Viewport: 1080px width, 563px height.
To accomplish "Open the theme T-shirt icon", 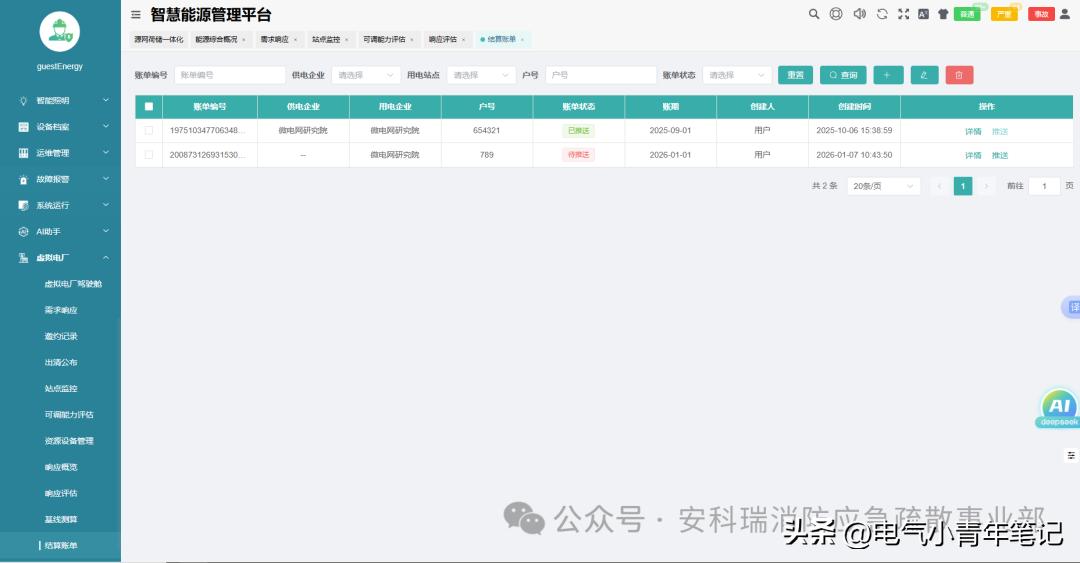I will click(943, 14).
